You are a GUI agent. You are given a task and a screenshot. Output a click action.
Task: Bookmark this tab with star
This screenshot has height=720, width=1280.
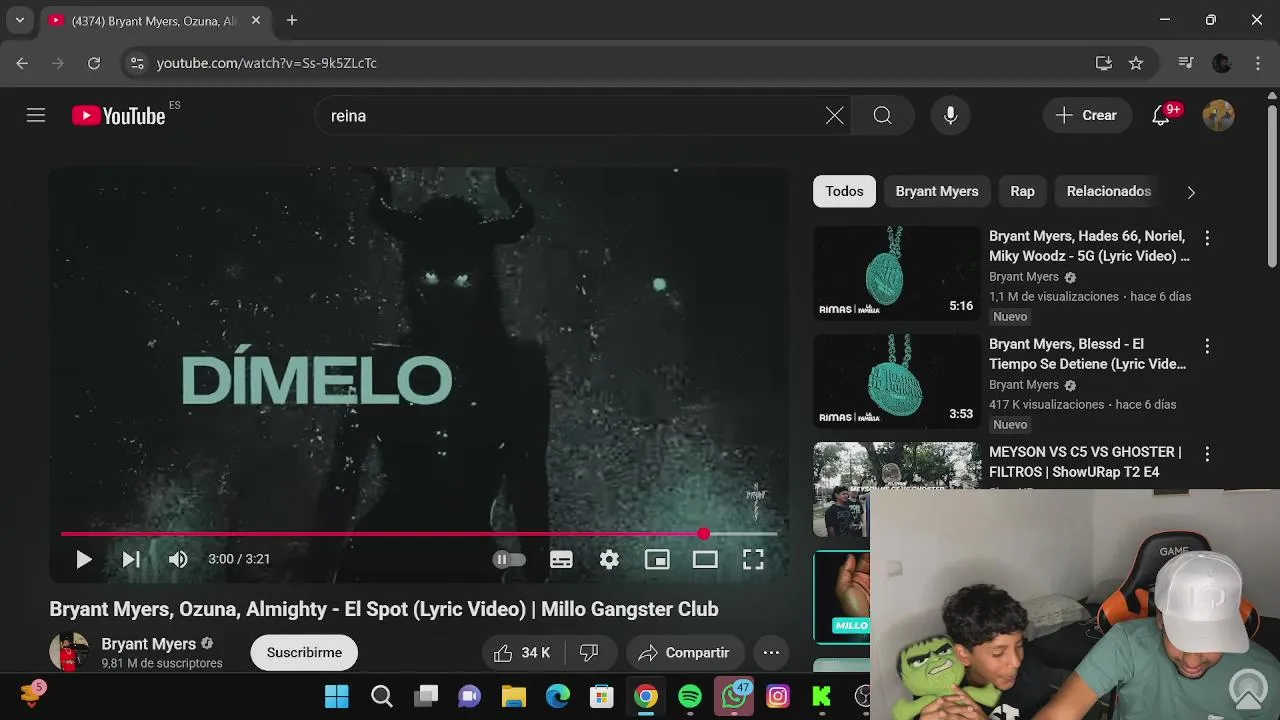tap(1136, 63)
